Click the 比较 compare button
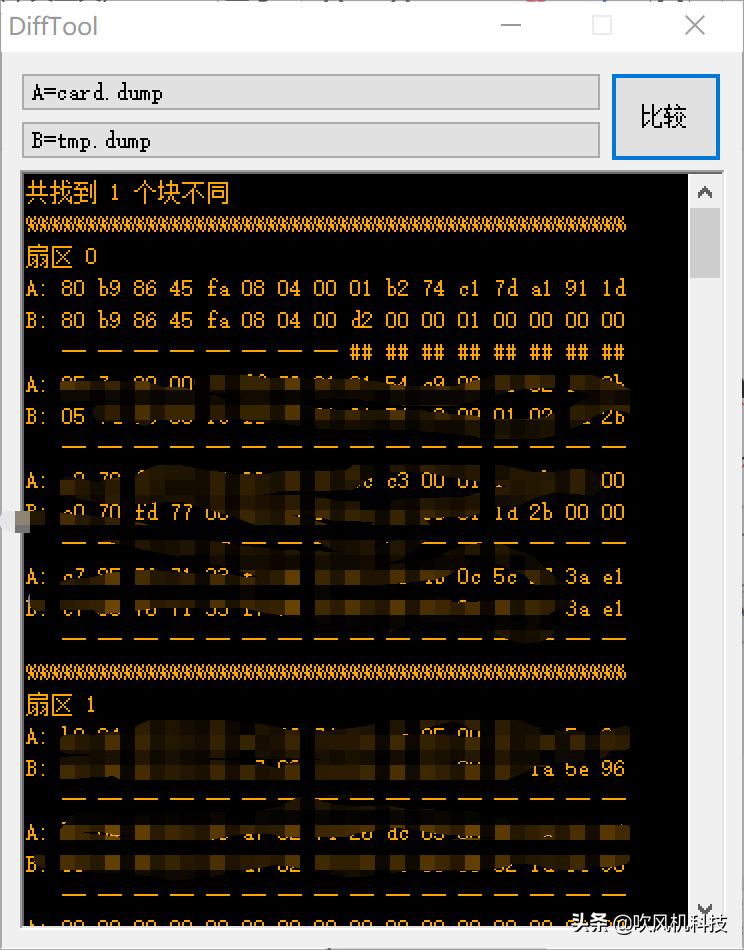The image size is (744, 950). (665, 117)
